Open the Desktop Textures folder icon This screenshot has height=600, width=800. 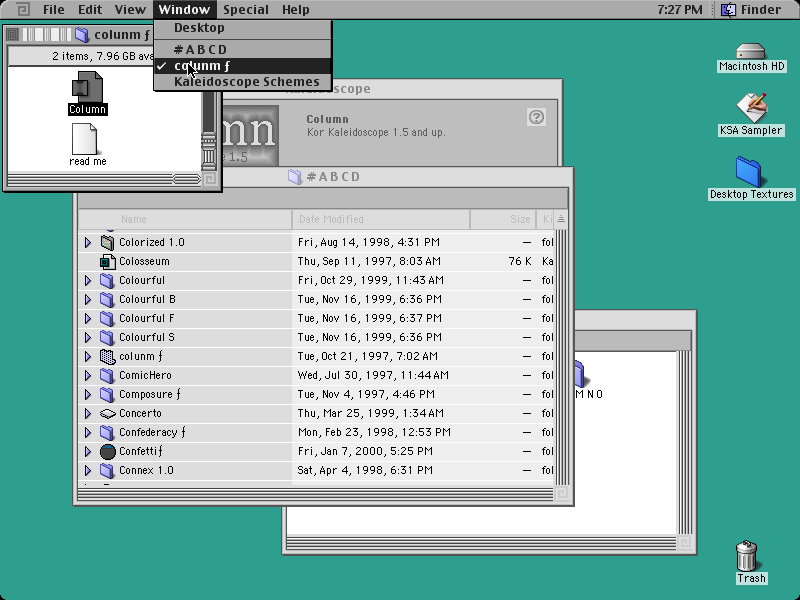tap(748, 172)
